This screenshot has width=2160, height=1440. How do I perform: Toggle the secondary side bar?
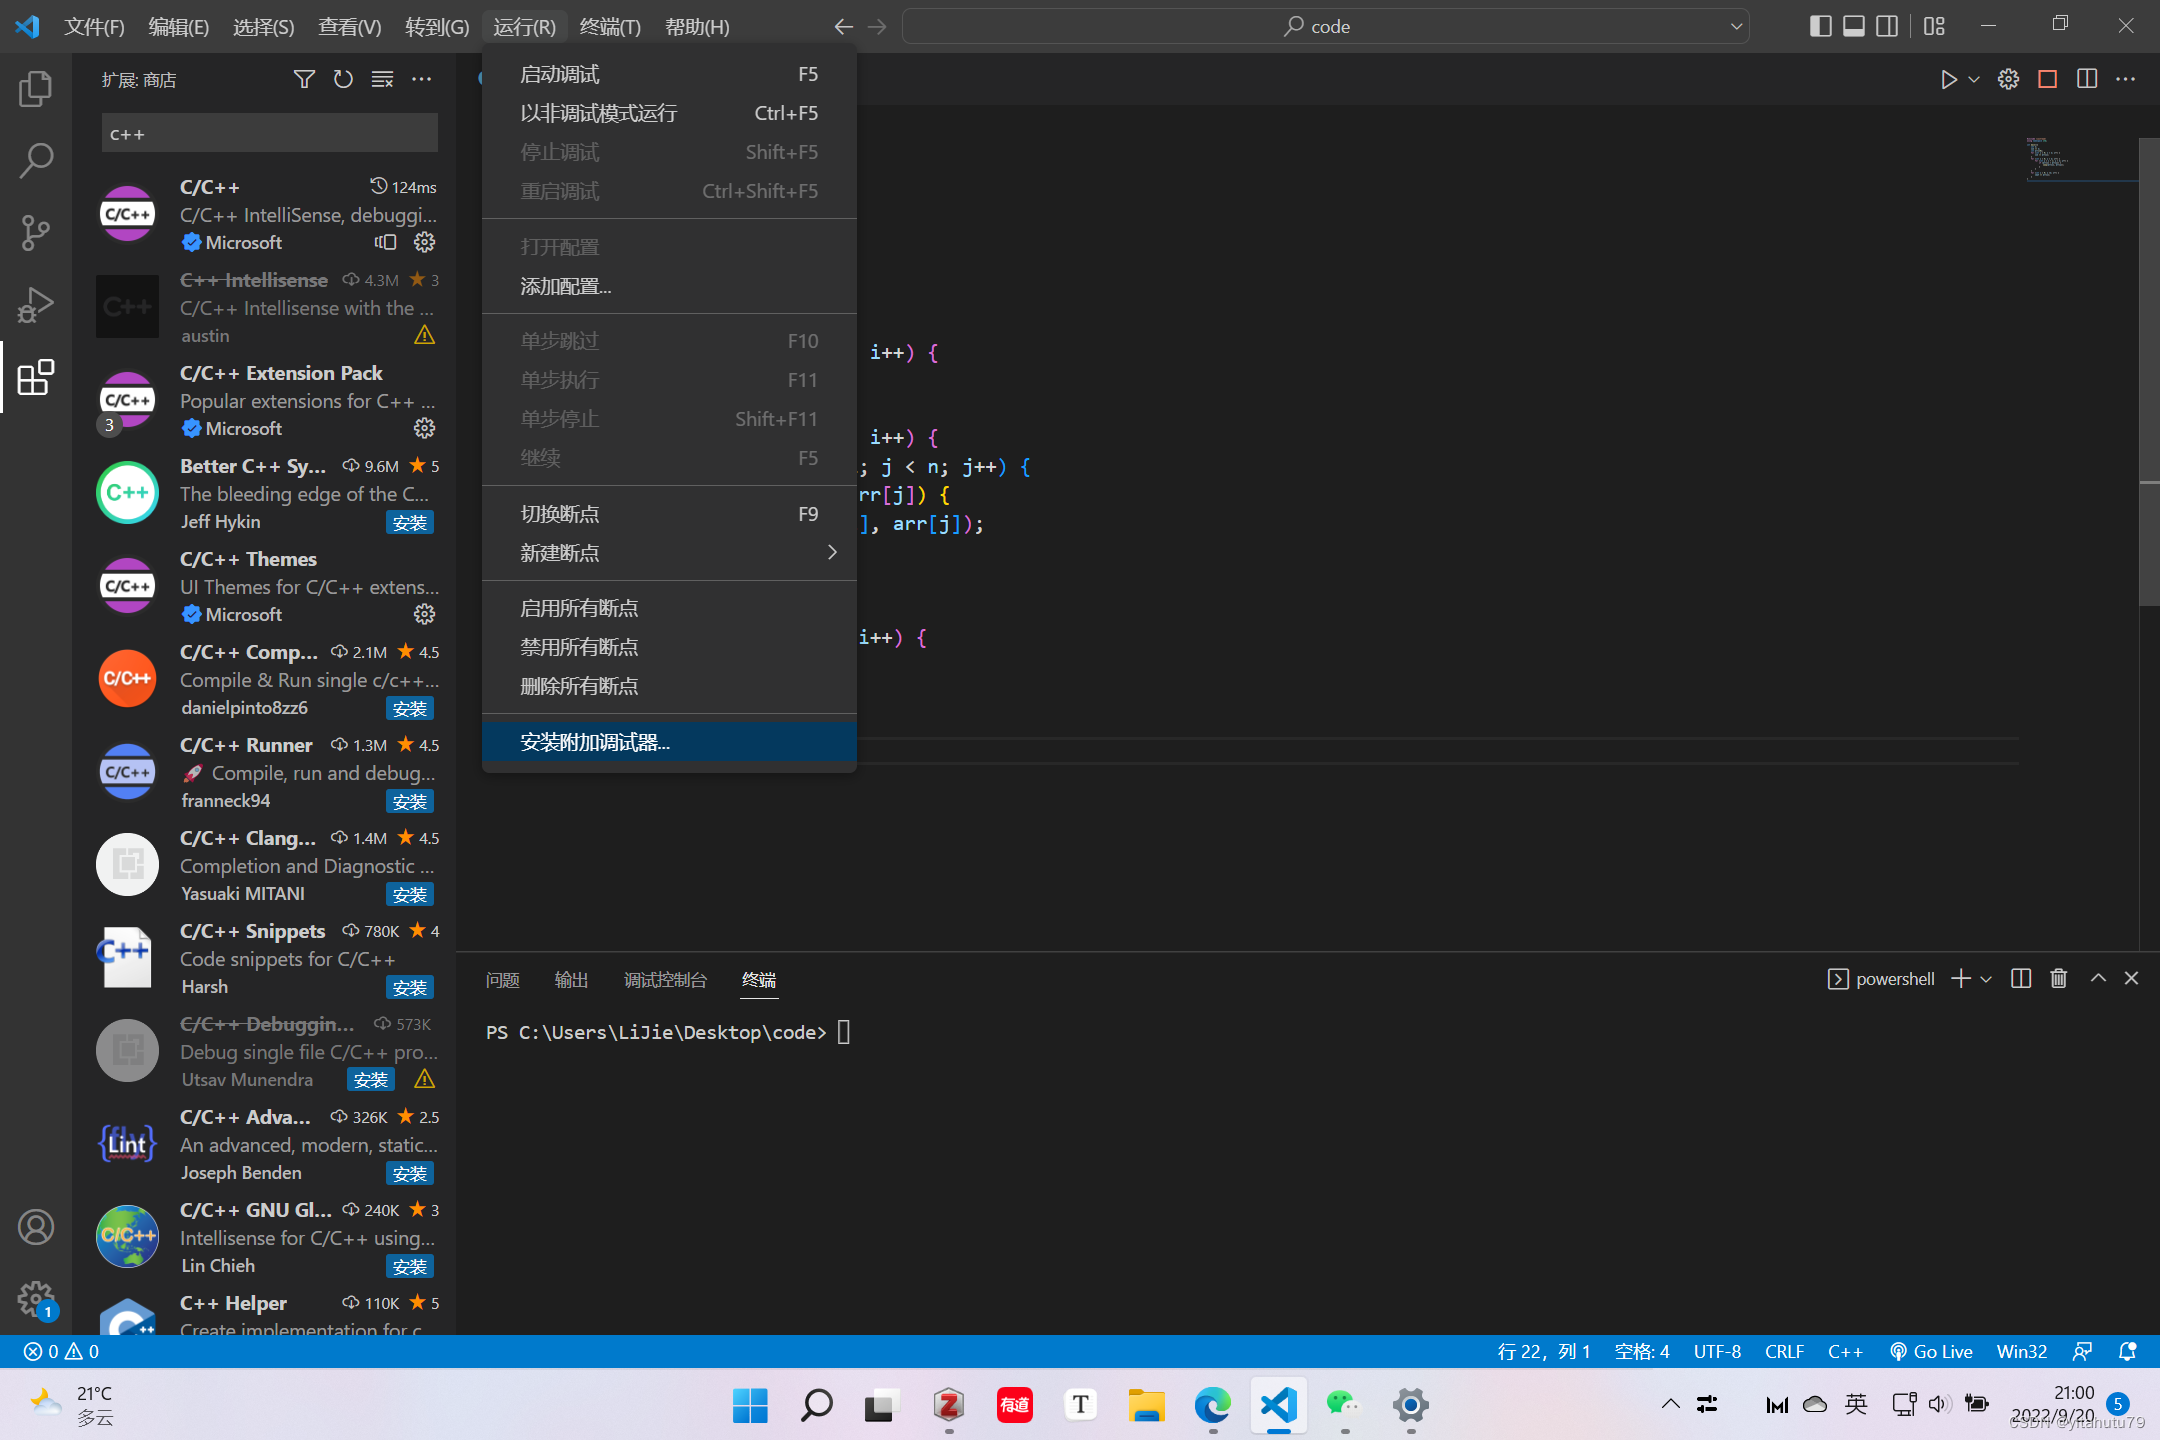1886,26
